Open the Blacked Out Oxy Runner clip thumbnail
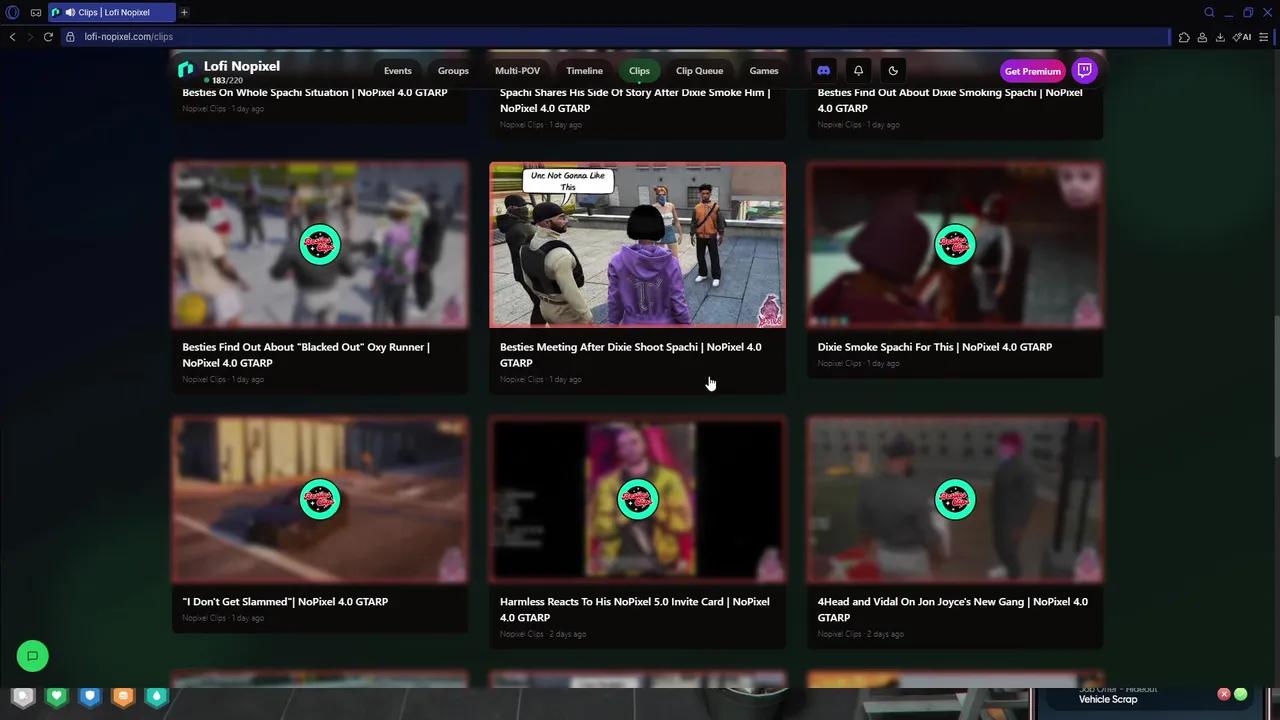 coord(320,245)
